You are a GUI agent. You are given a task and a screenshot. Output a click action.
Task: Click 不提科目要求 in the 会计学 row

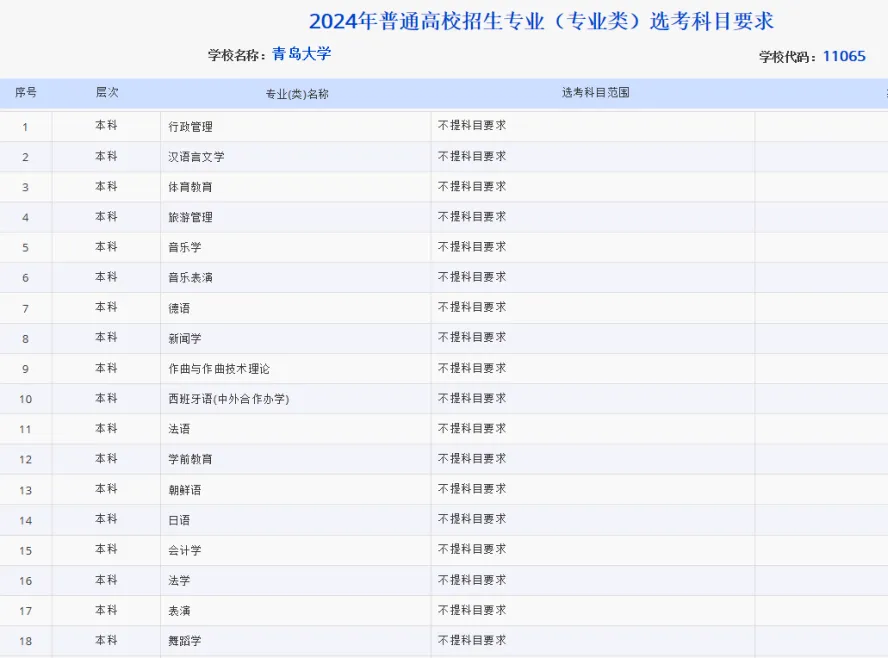(472, 549)
